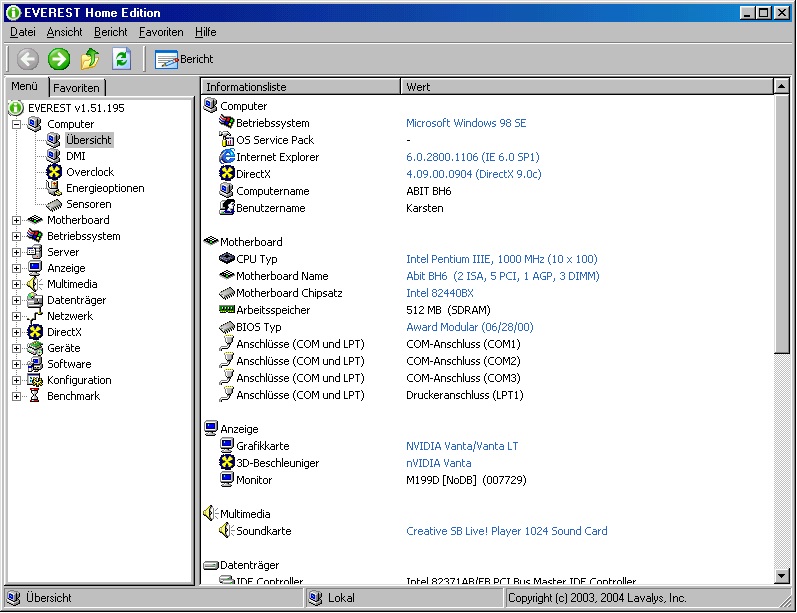The height and width of the screenshot is (613, 797).
Task: Select the Energieoptionen tree icon
Action: (53, 188)
